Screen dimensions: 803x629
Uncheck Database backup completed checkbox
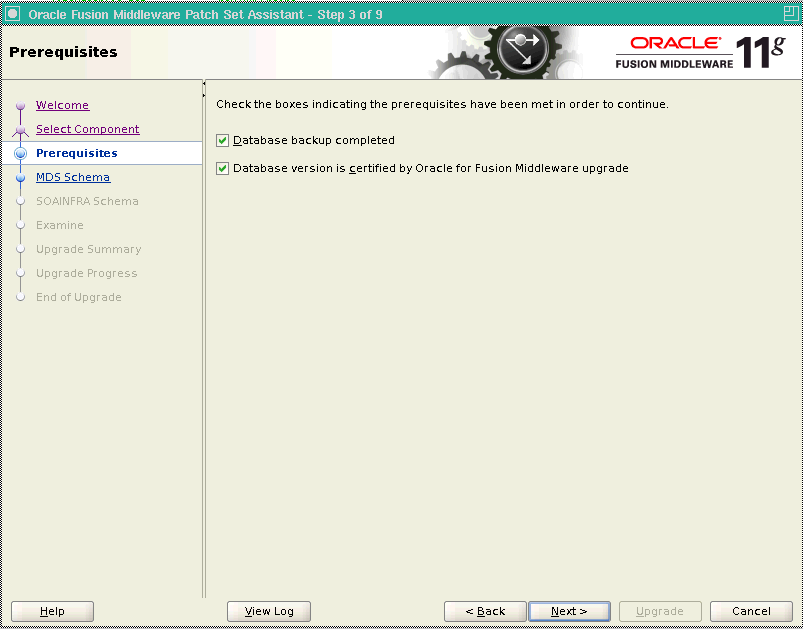pos(222,140)
